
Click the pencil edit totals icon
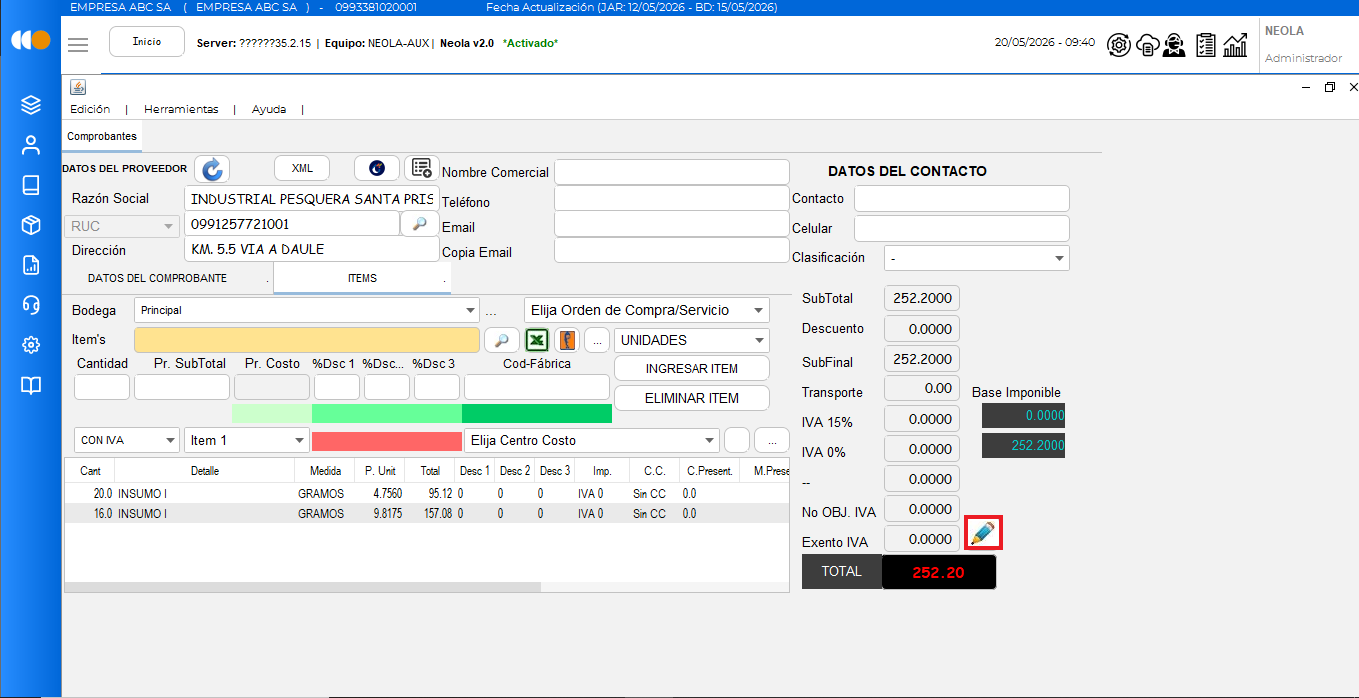(983, 534)
